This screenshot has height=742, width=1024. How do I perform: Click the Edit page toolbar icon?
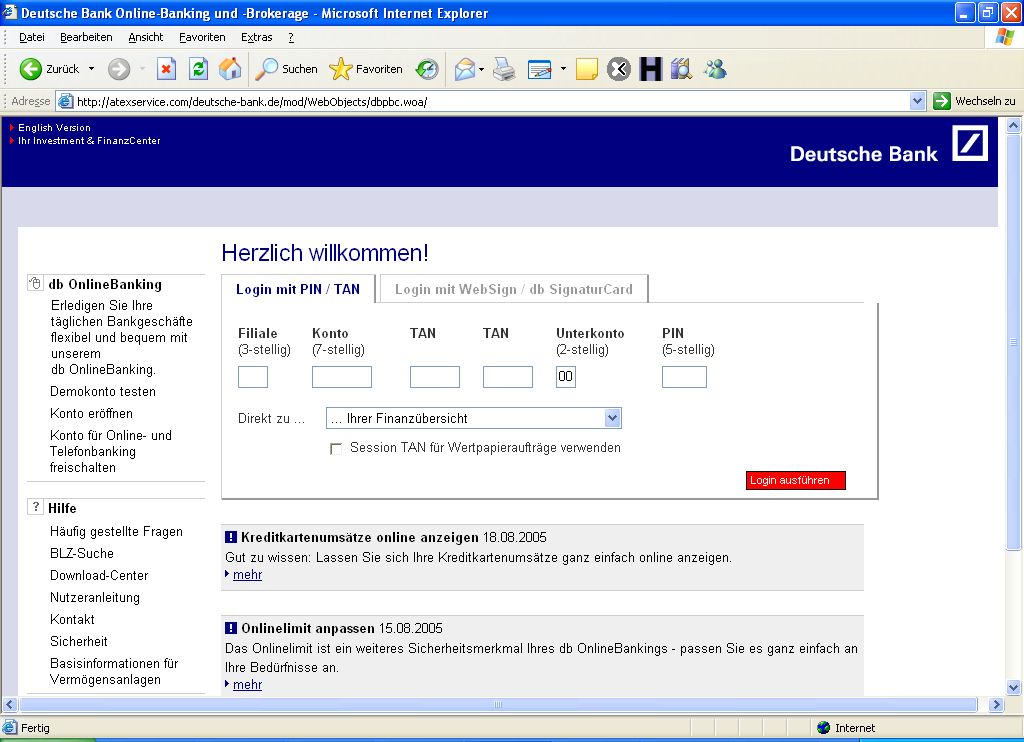pos(539,69)
